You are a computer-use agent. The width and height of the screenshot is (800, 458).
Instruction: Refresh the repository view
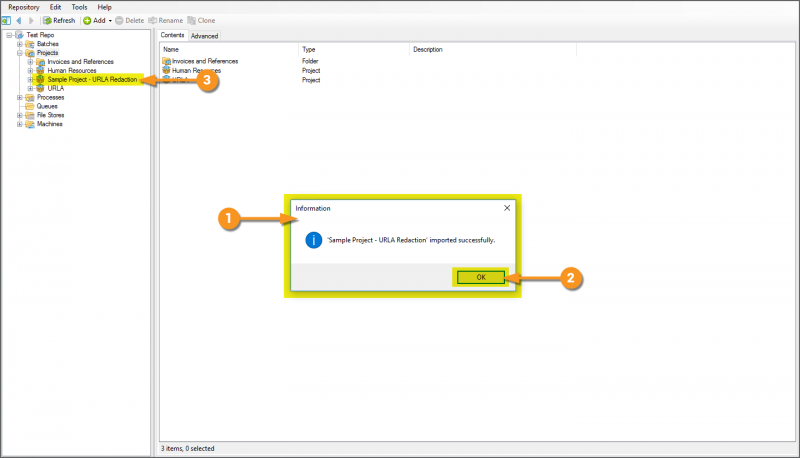coord(59,20)
